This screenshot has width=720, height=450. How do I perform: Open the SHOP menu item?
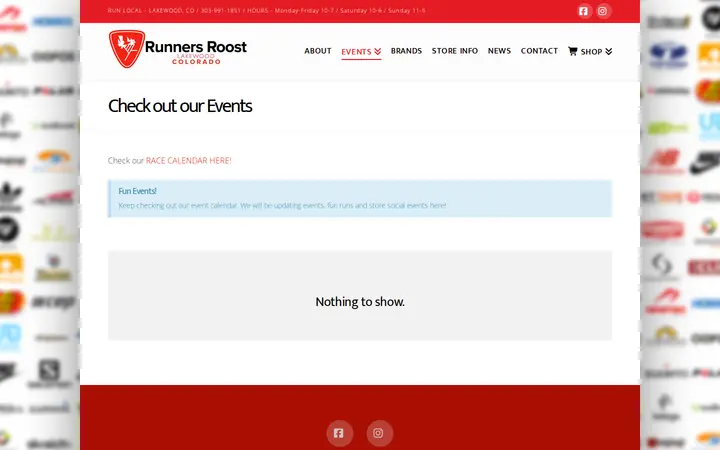[x=591, y=51]
